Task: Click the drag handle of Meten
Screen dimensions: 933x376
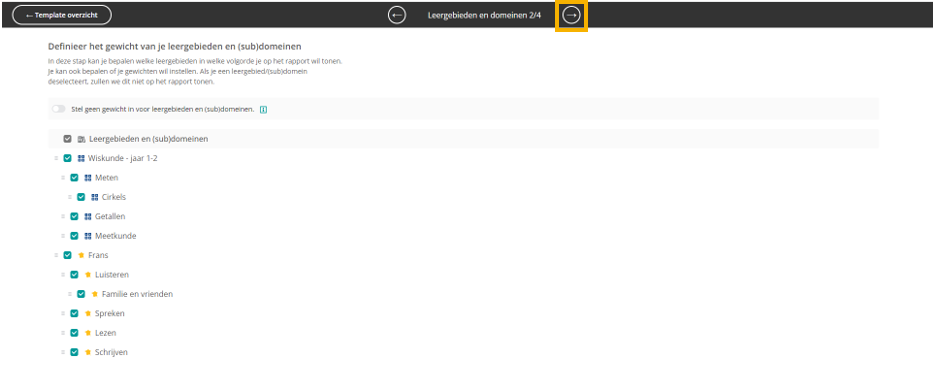Action: point(62,177)
